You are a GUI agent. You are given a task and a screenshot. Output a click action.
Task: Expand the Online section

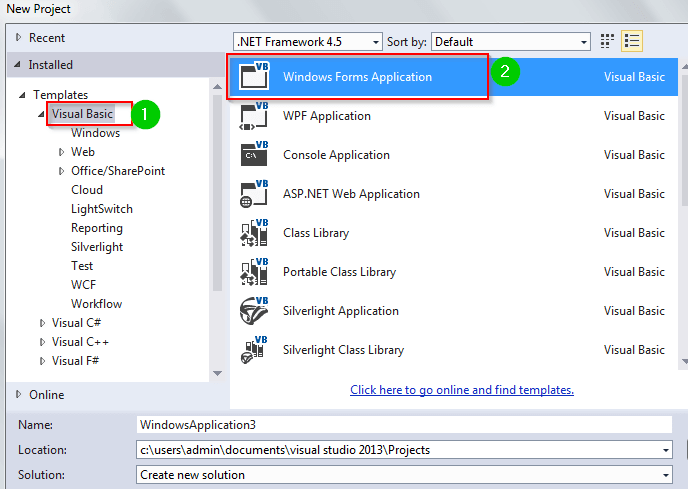click(x=19, y=395)
